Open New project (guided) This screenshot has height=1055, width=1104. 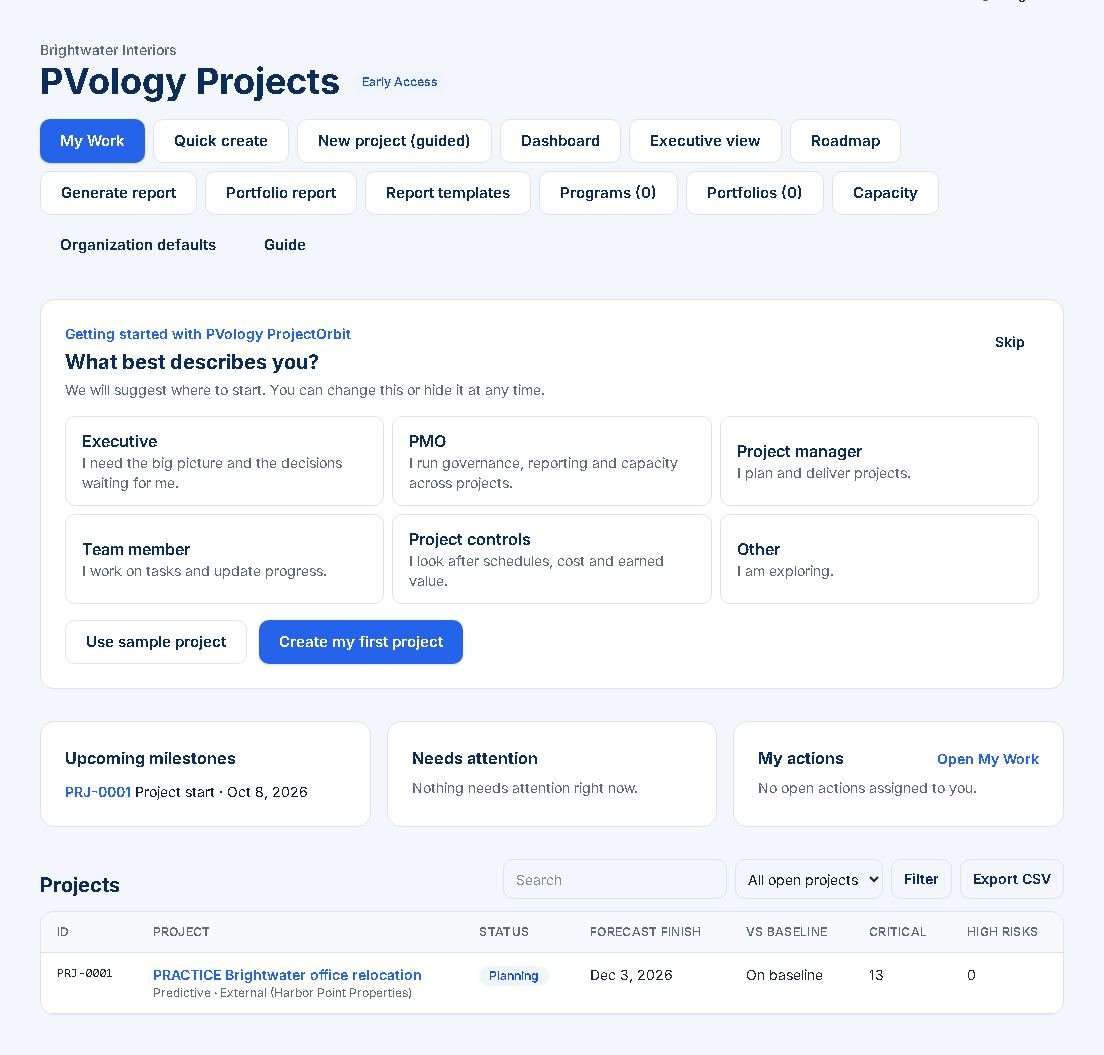[394, 141]
